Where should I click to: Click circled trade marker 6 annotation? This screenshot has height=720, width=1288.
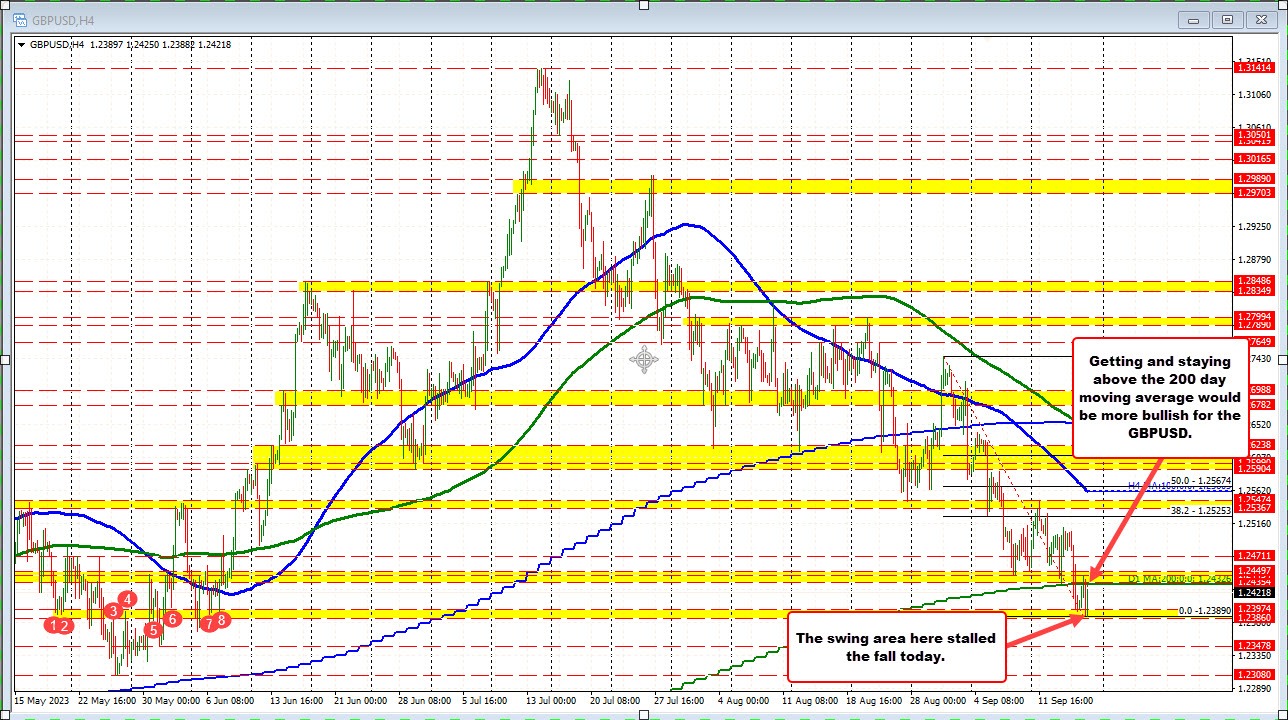click(171, 620)
